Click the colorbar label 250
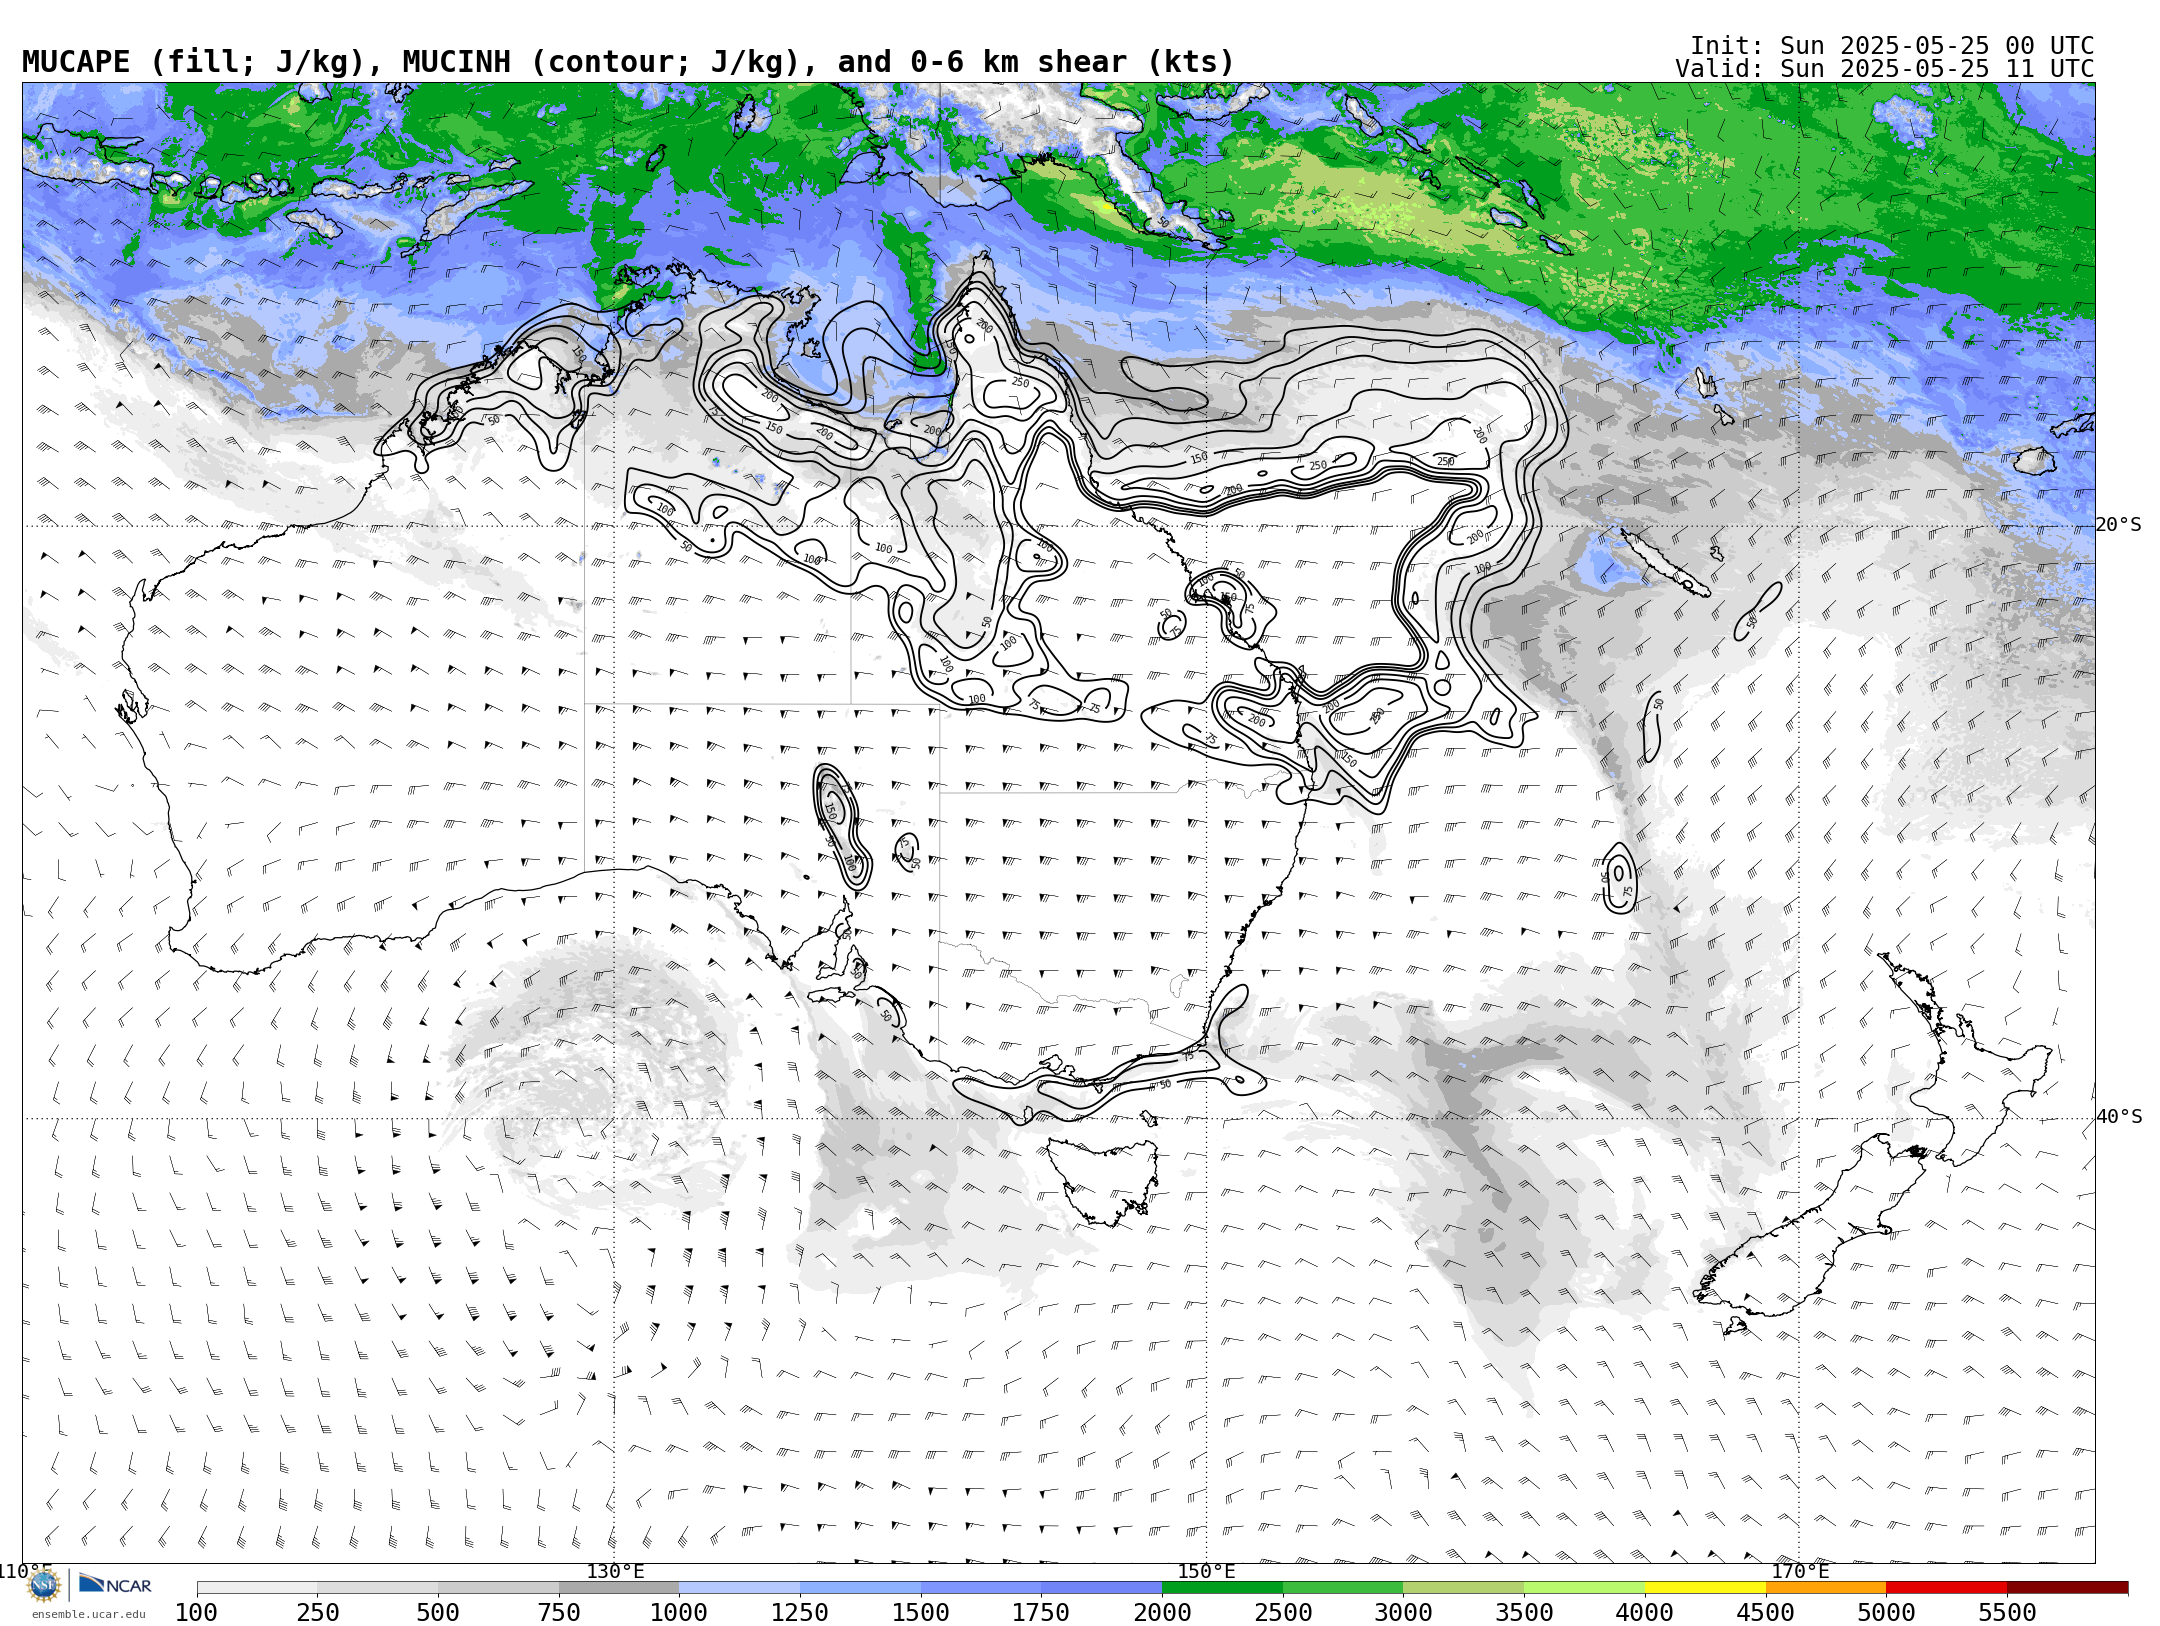2160x1626 pixels. click(x=317, y=1612)
